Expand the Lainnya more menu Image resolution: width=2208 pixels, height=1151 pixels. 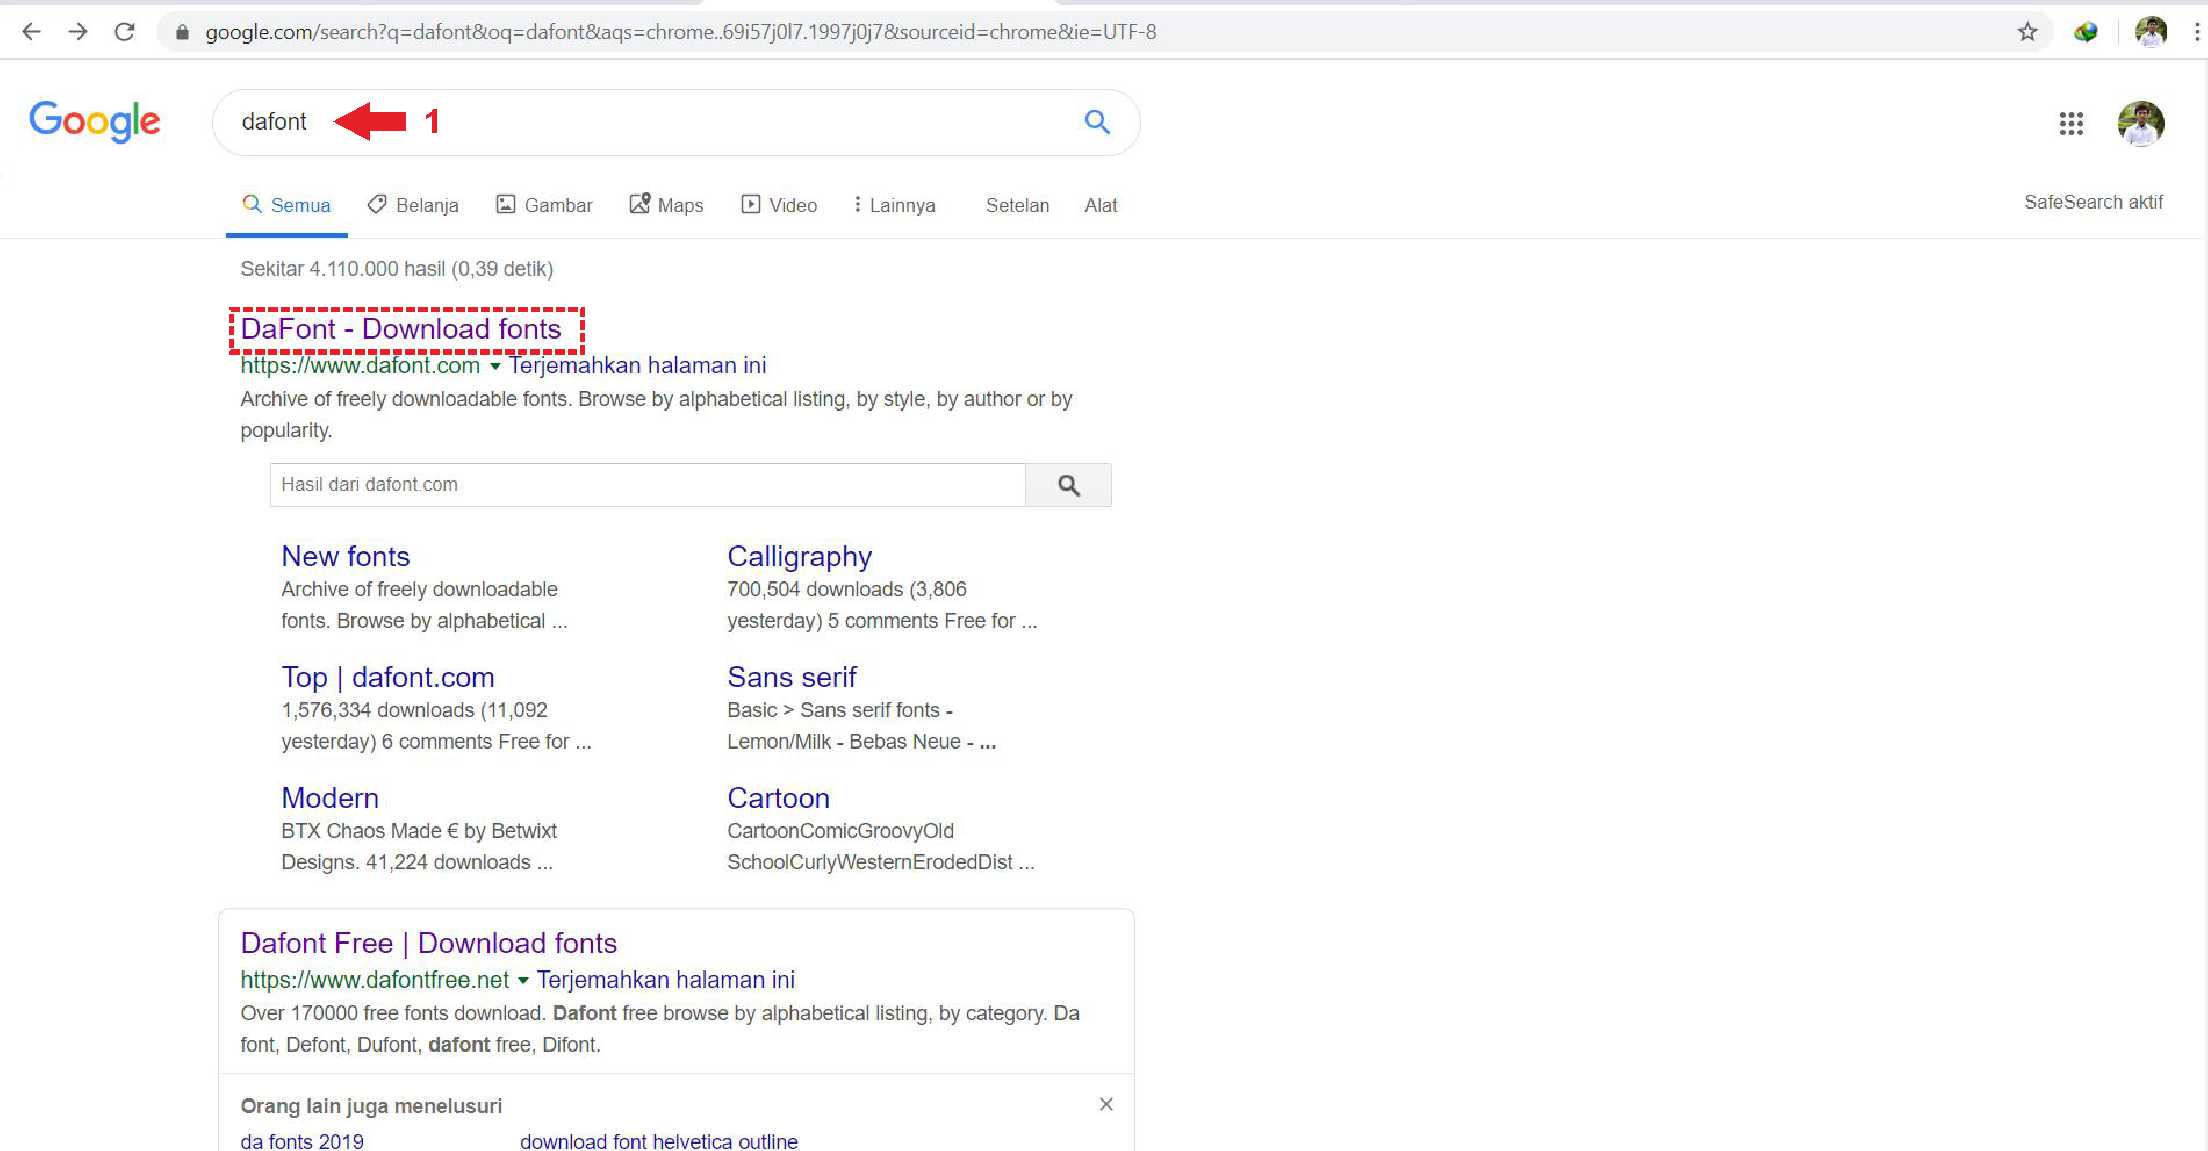[x=894, y=205]
